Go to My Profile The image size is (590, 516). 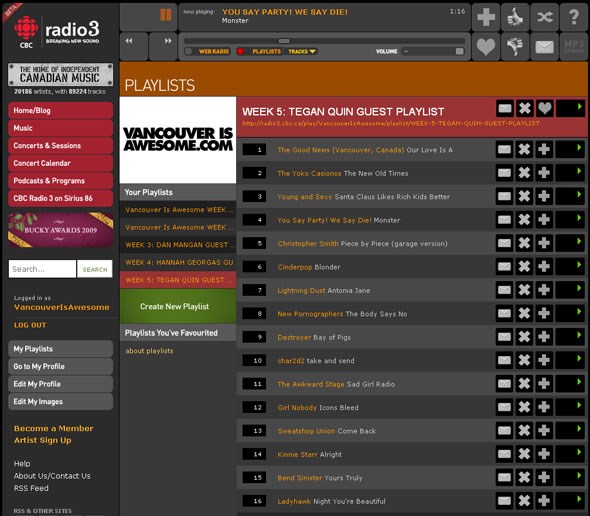tap(61, 366)
